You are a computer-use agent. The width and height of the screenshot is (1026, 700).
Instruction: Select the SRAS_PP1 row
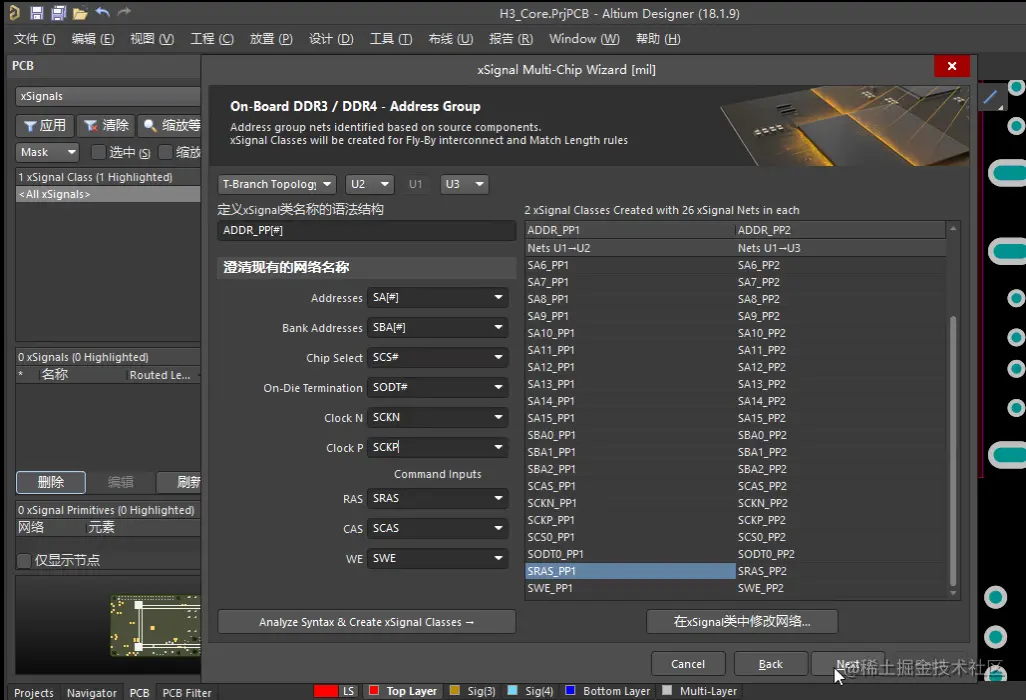[x=630, y=571]
